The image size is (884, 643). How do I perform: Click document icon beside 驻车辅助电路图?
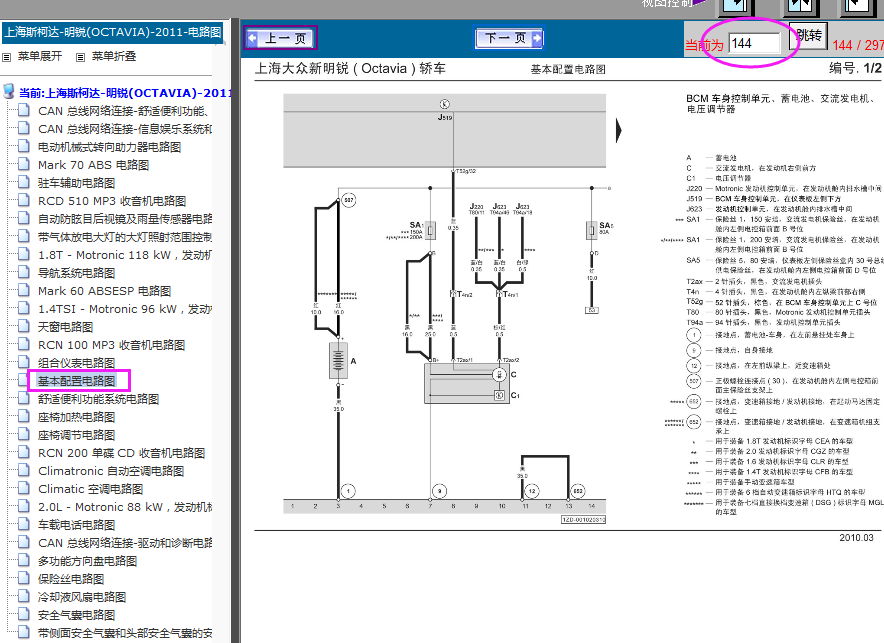pos(24,183)
